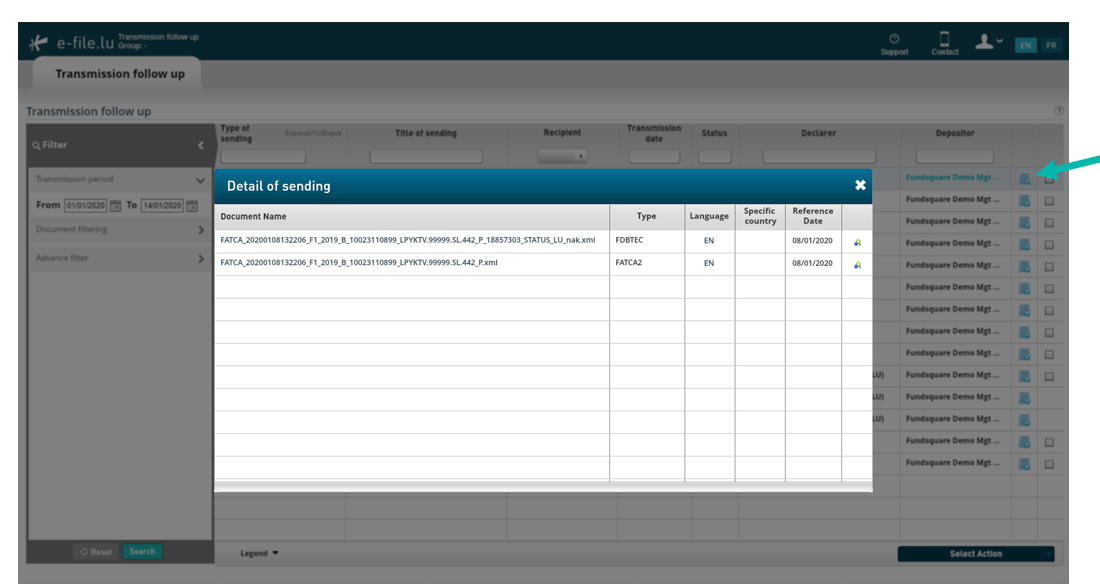Open the Support help icon

(894, 44)
